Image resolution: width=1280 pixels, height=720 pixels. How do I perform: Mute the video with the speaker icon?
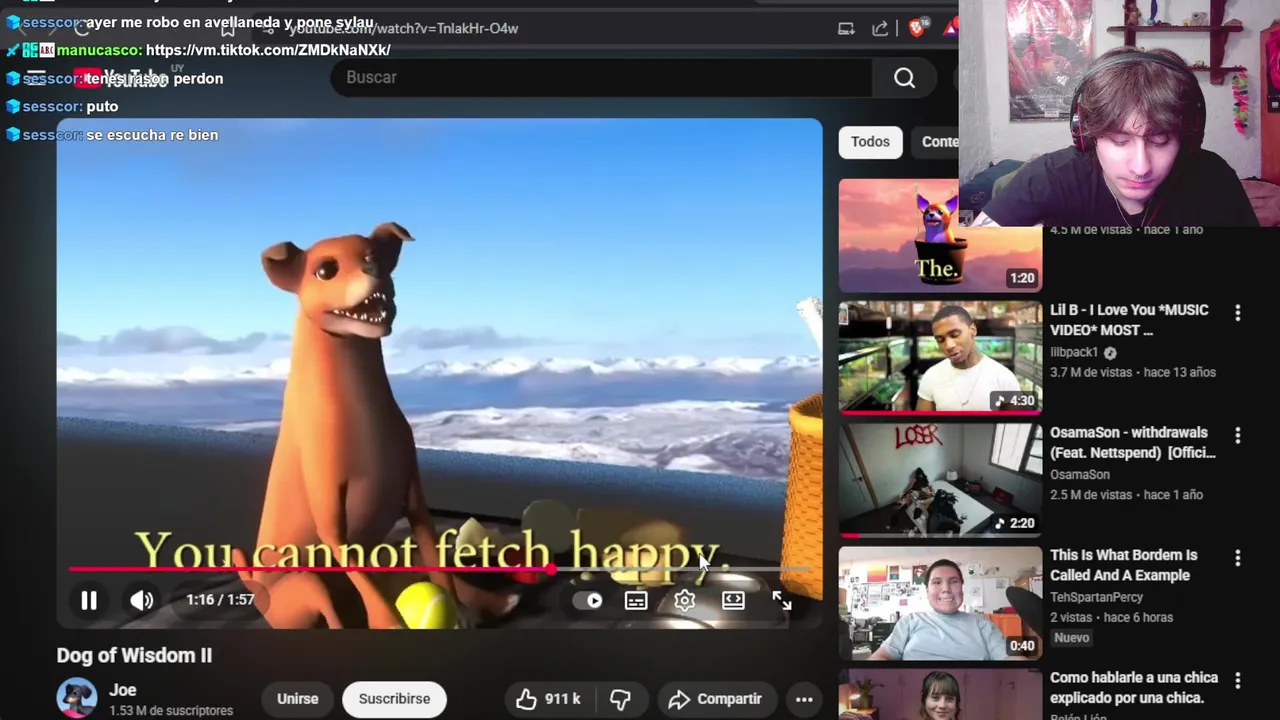(141, 600)
